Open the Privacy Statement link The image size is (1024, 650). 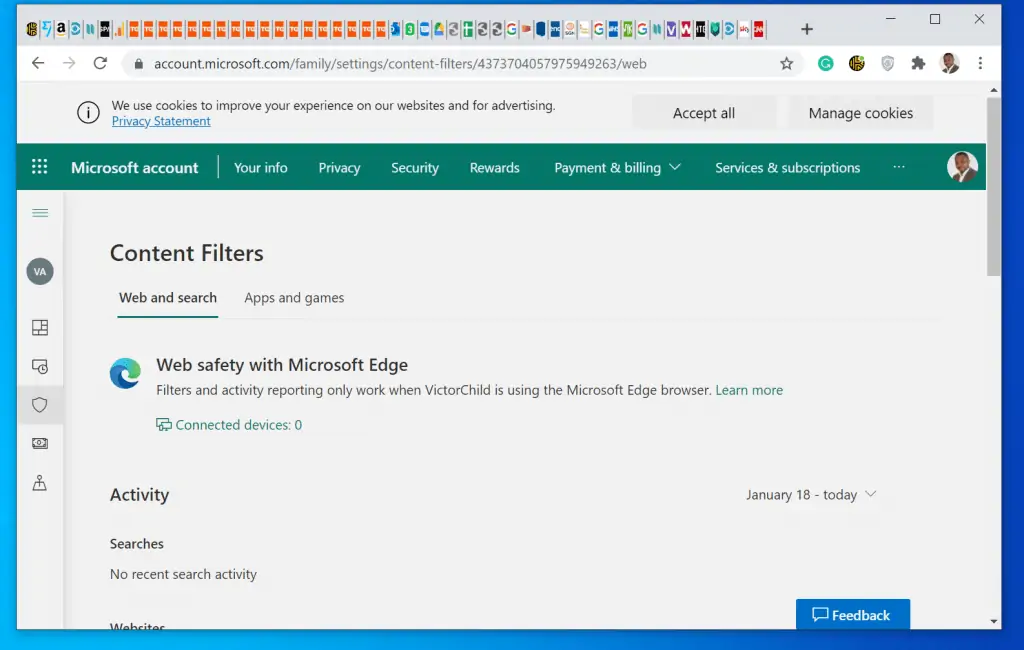point(161,121)
